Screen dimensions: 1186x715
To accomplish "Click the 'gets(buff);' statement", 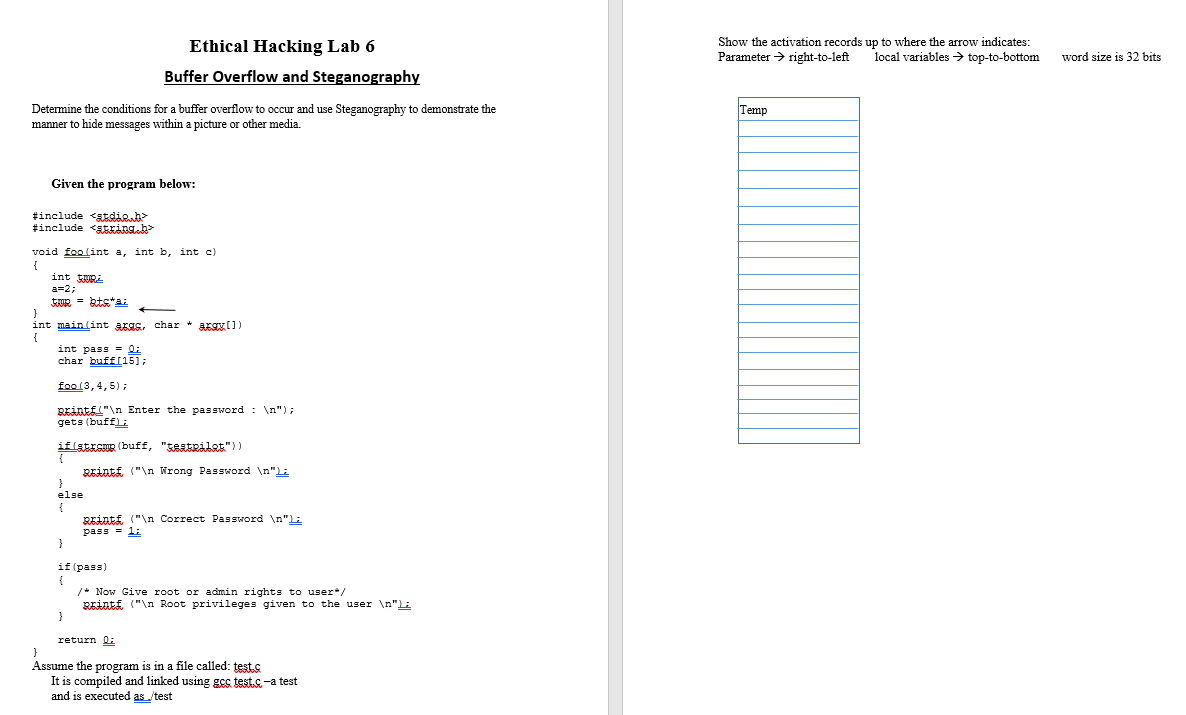I will click(95, 421).
